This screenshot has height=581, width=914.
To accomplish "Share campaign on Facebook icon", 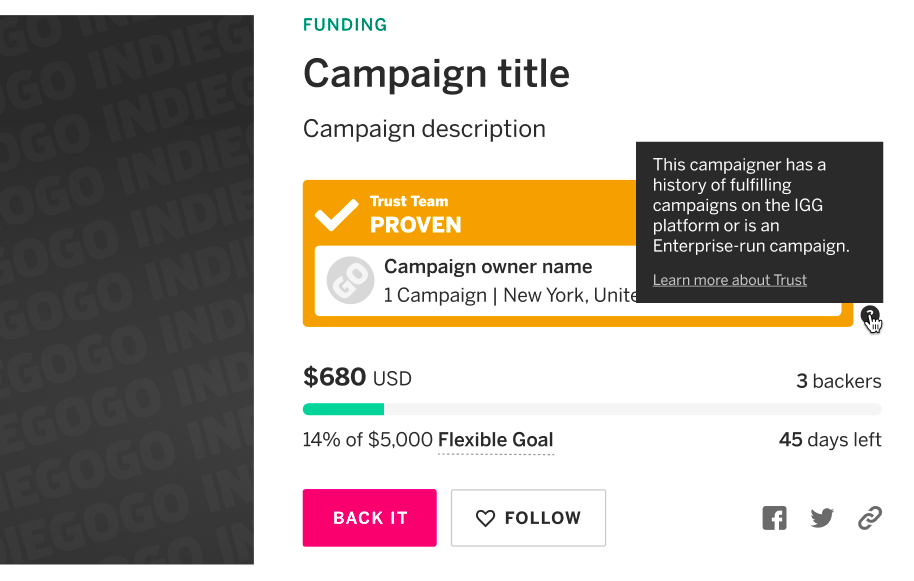I will pos(774,518).
